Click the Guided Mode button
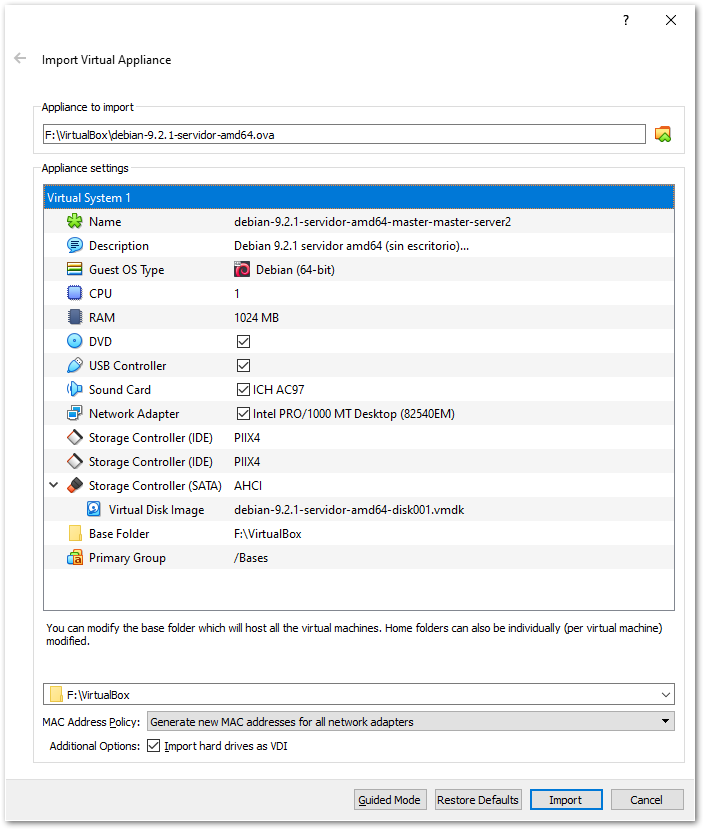Screen dimensions: 704x830 click(x=389, y=800)
